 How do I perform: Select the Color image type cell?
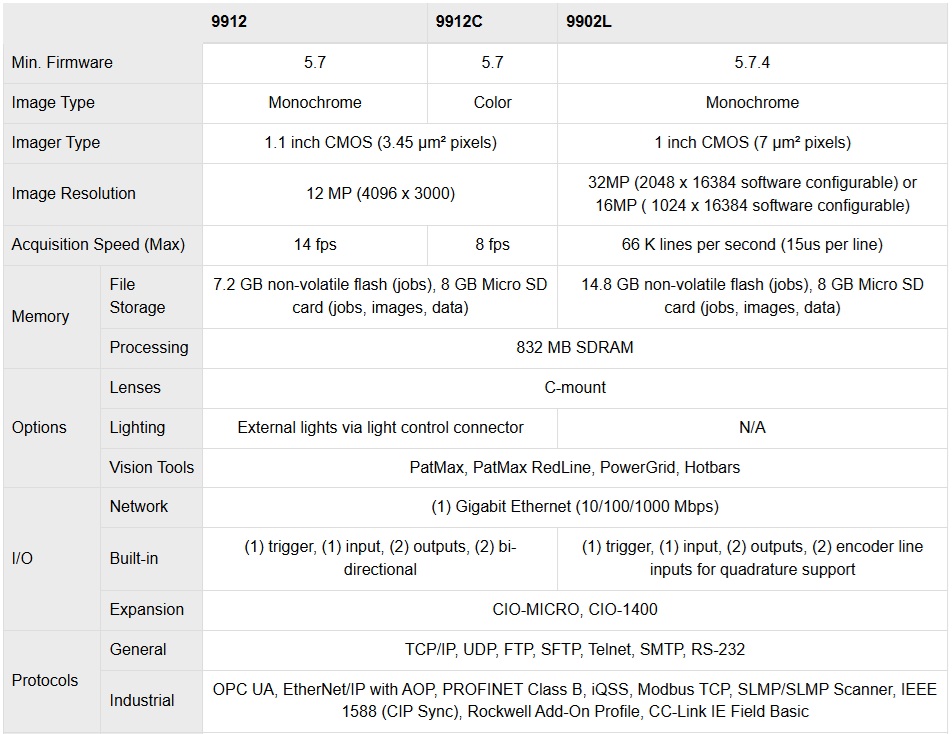492,102
